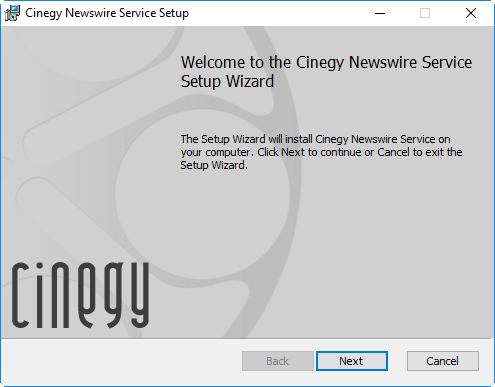
Task: Click the installer icon in title bar
Action: tap(12, 13)
